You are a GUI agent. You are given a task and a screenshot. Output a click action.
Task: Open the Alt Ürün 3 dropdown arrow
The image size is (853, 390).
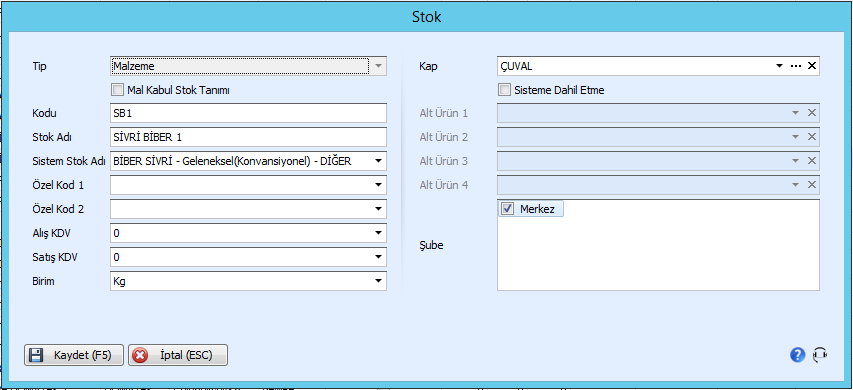click(x=795, y=161)
